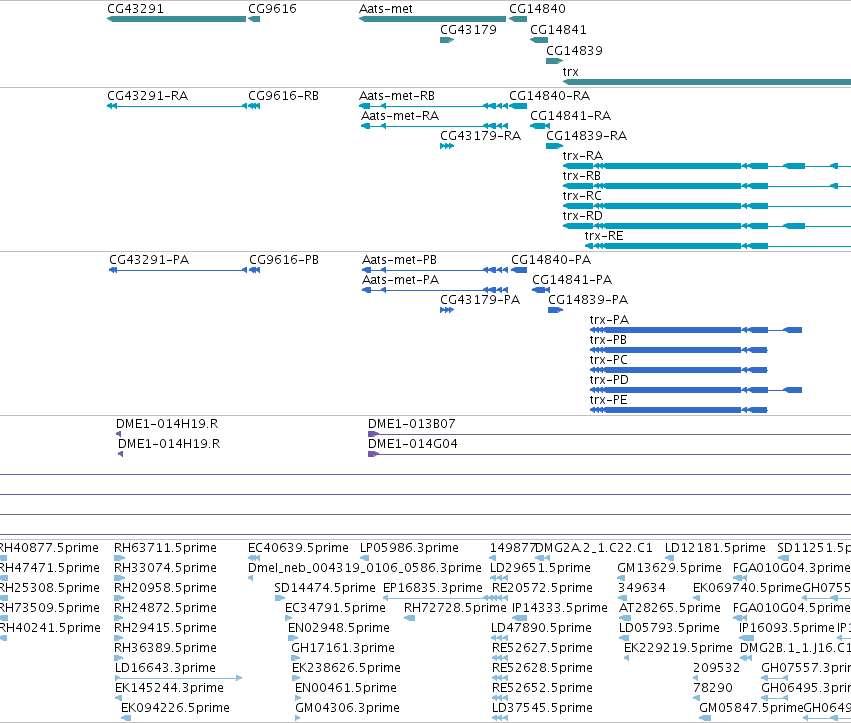Click transcript Aats-met-RA label
This screenshot has width=851, height=723.
(400, 116)
